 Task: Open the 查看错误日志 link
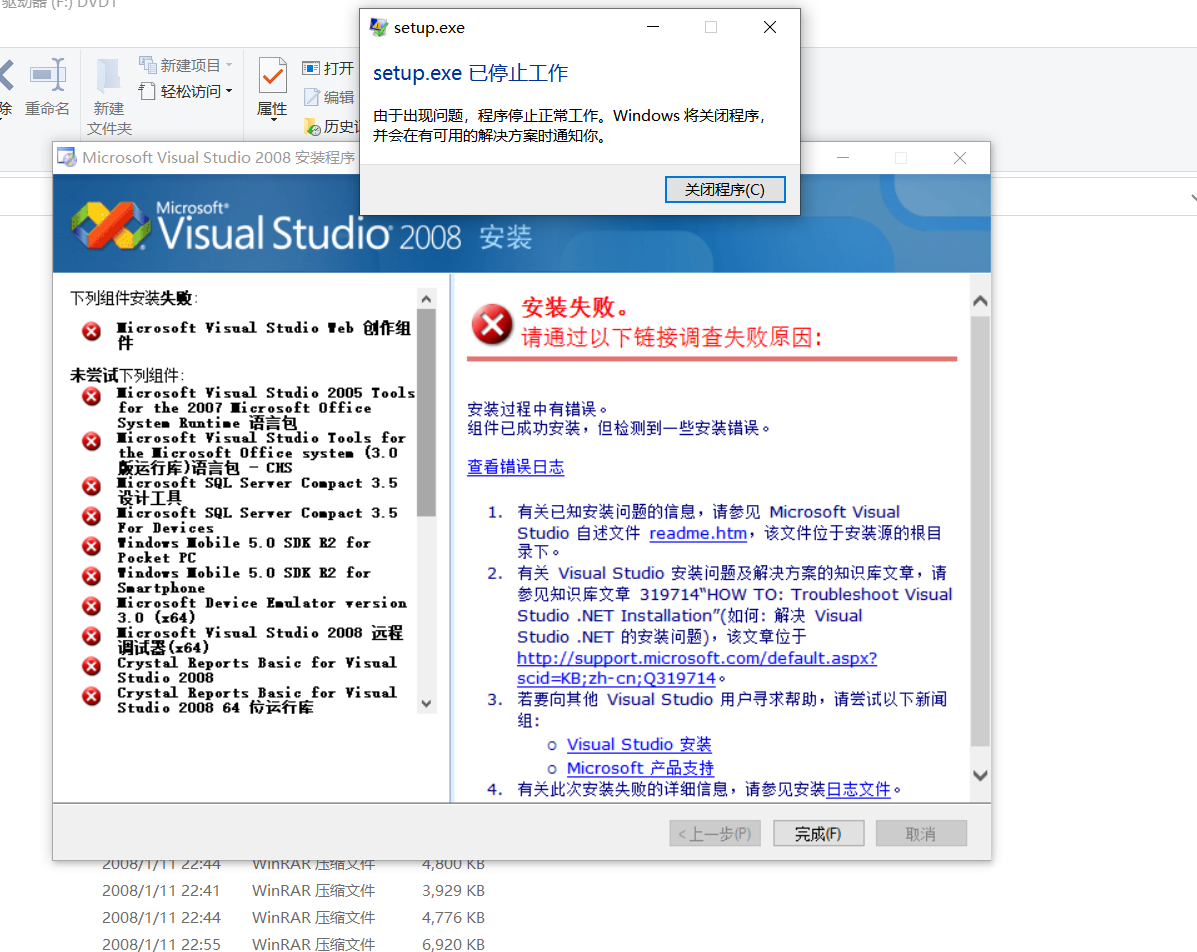(515, 466)
